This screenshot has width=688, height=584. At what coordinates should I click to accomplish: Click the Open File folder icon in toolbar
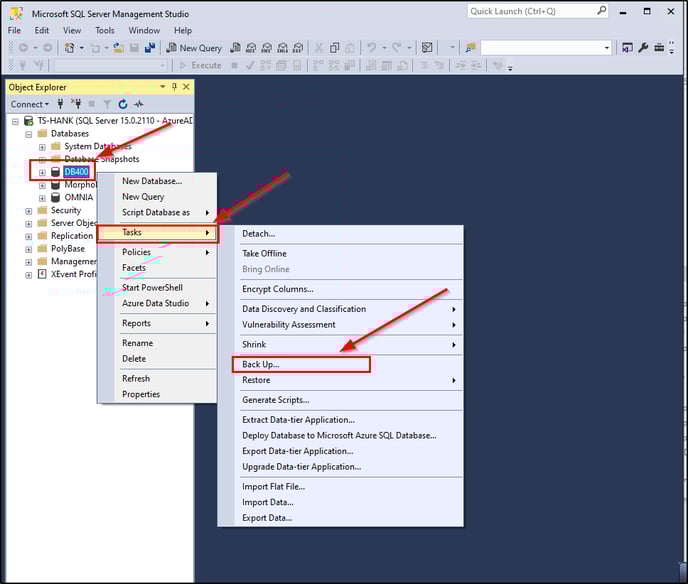pos(118,48)
